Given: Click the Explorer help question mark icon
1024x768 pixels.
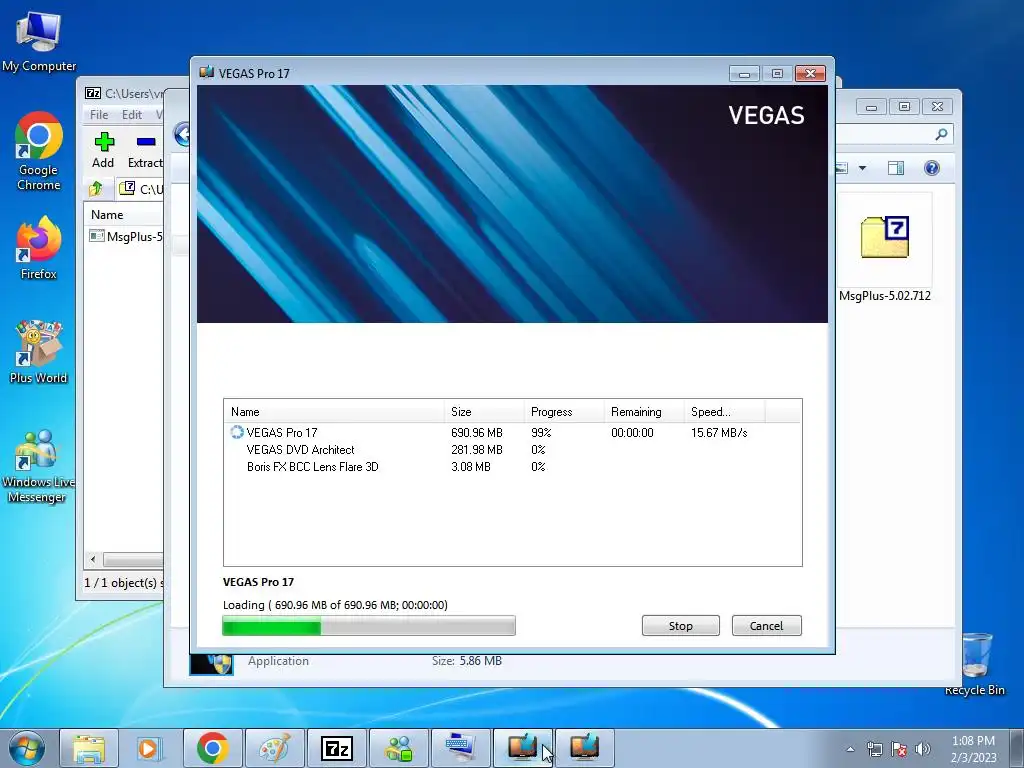Looking at the screenshot, I should point(932,168).
